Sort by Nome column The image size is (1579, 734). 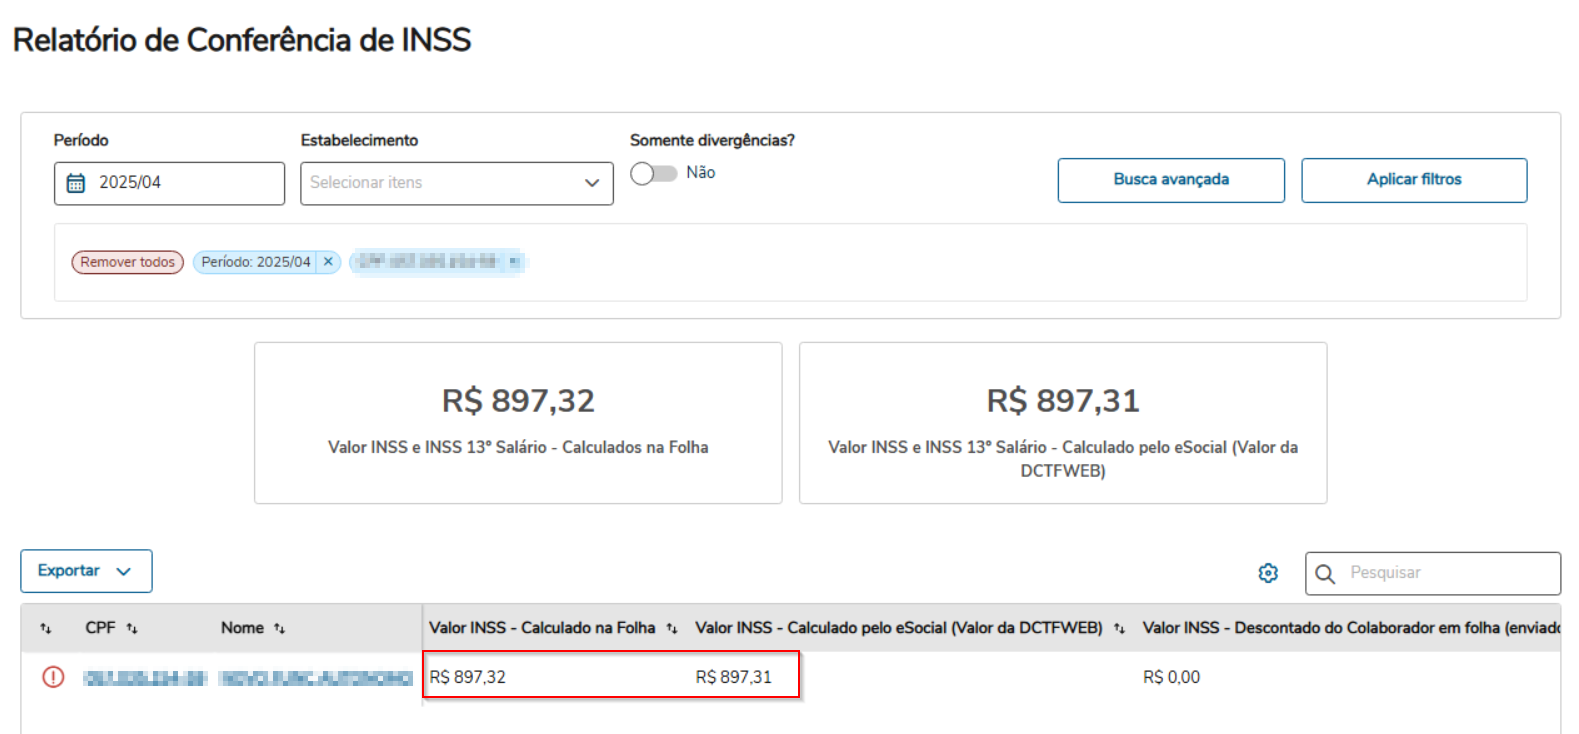[280, 629]
